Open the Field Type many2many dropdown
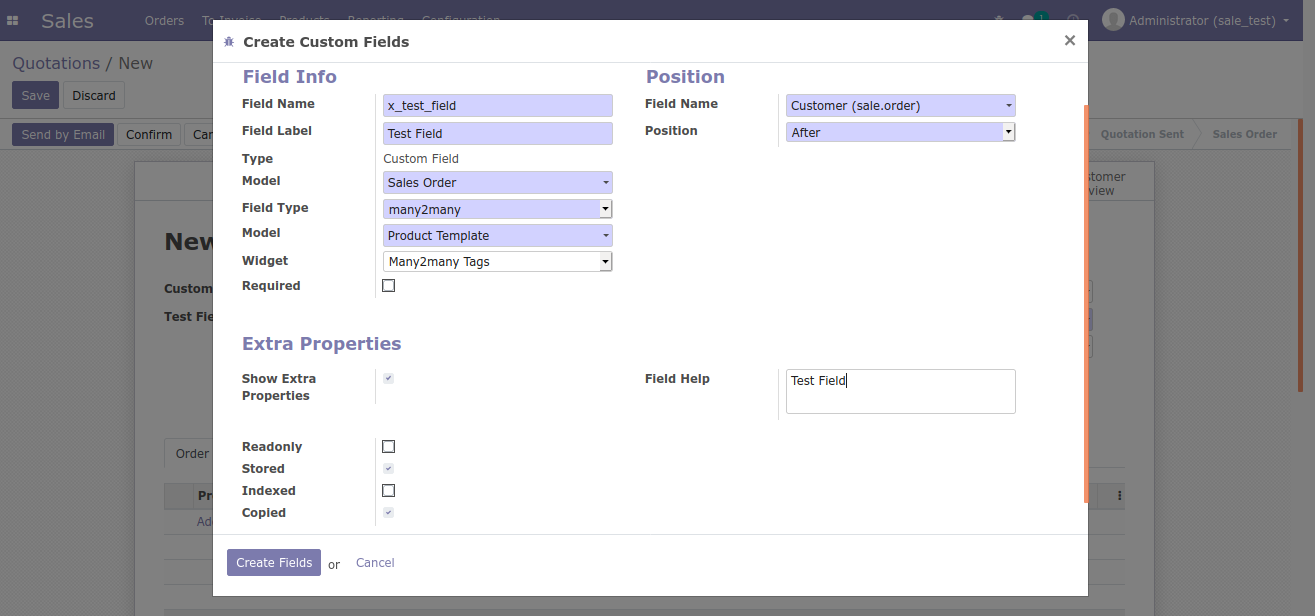 498,209
